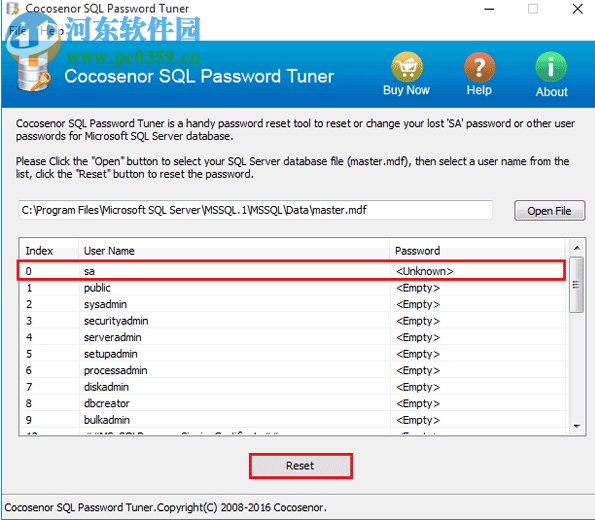Click the Buy Now shopping cart icon
Viewport: 595px width, 520px height.
pos(407,67)
